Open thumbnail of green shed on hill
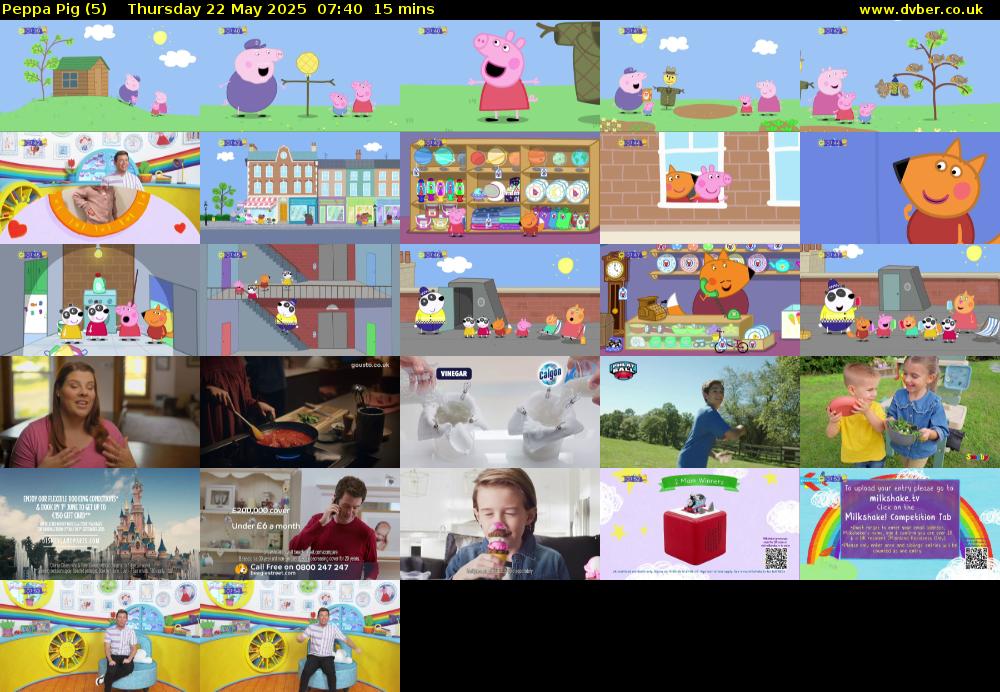The width and height of the screenshot is (1000, 692). (x=100, y=76)
